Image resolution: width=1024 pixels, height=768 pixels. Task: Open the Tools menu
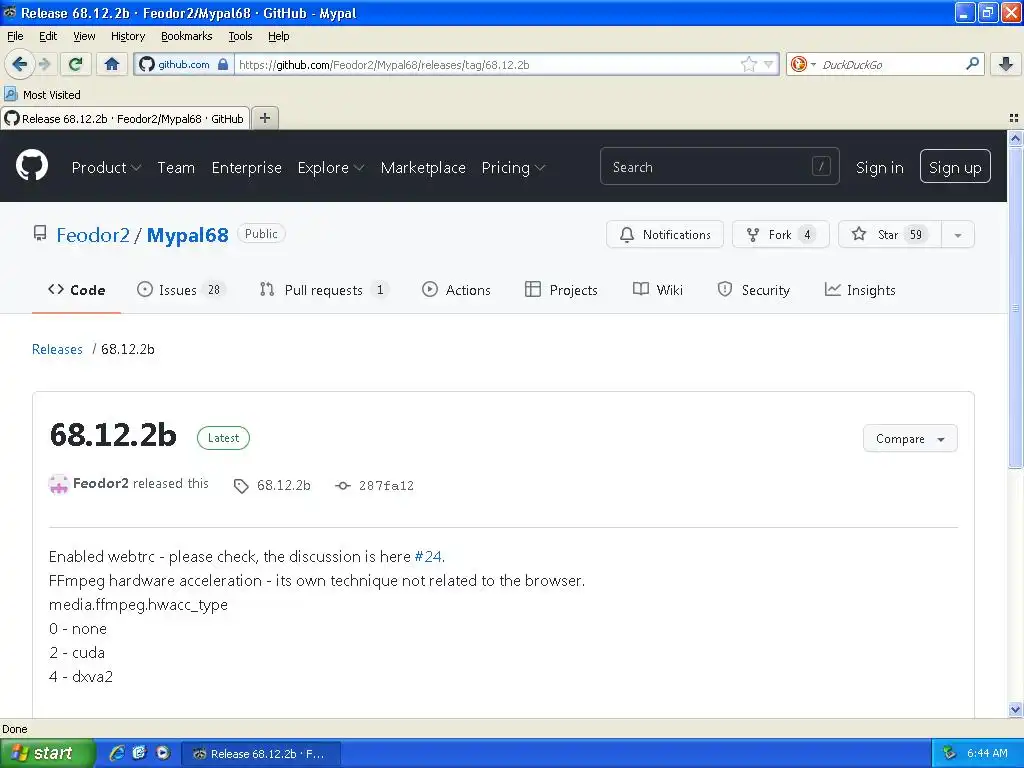(x=240, y=36)
